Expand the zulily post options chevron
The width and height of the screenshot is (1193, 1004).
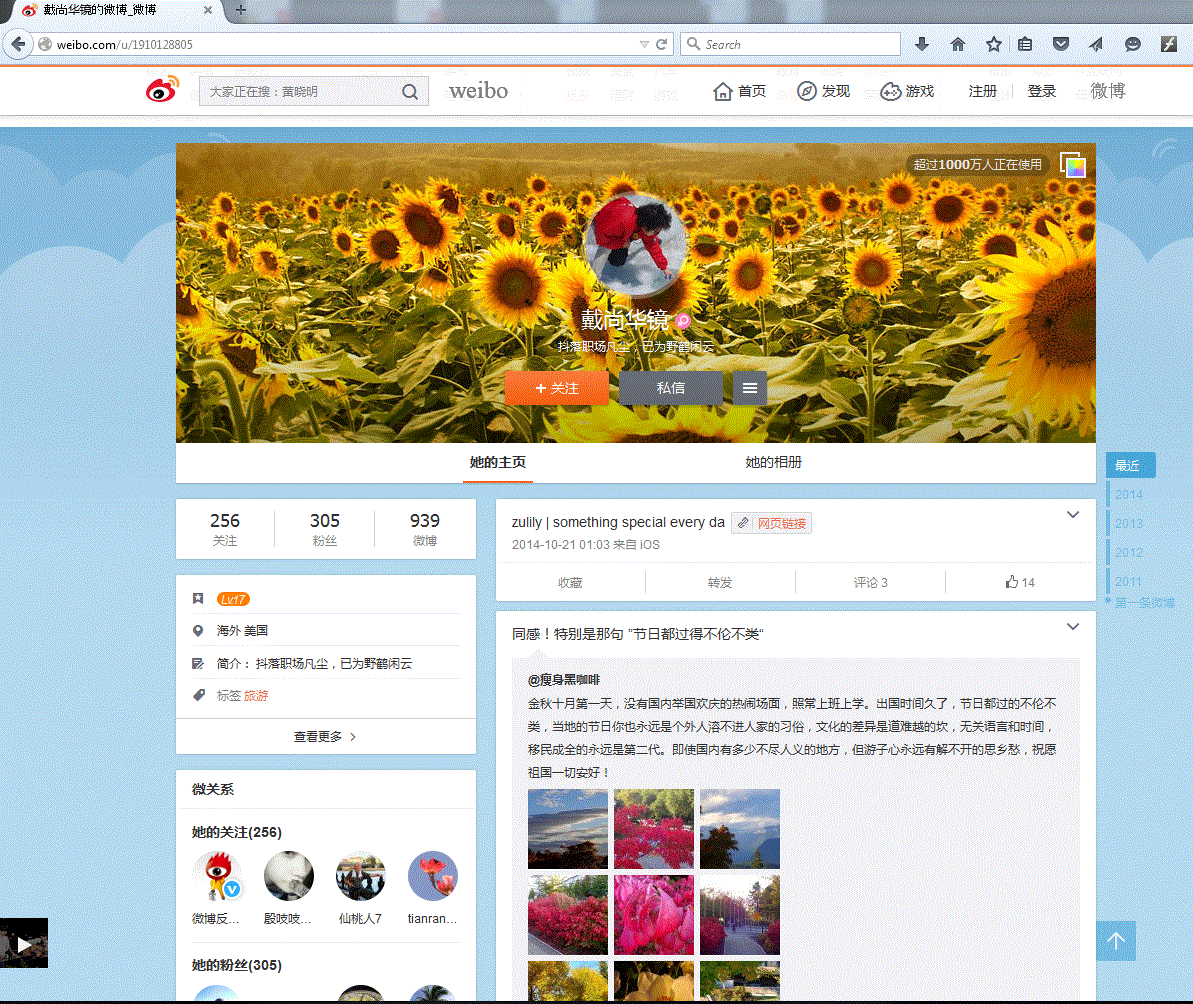point(1073,515)
